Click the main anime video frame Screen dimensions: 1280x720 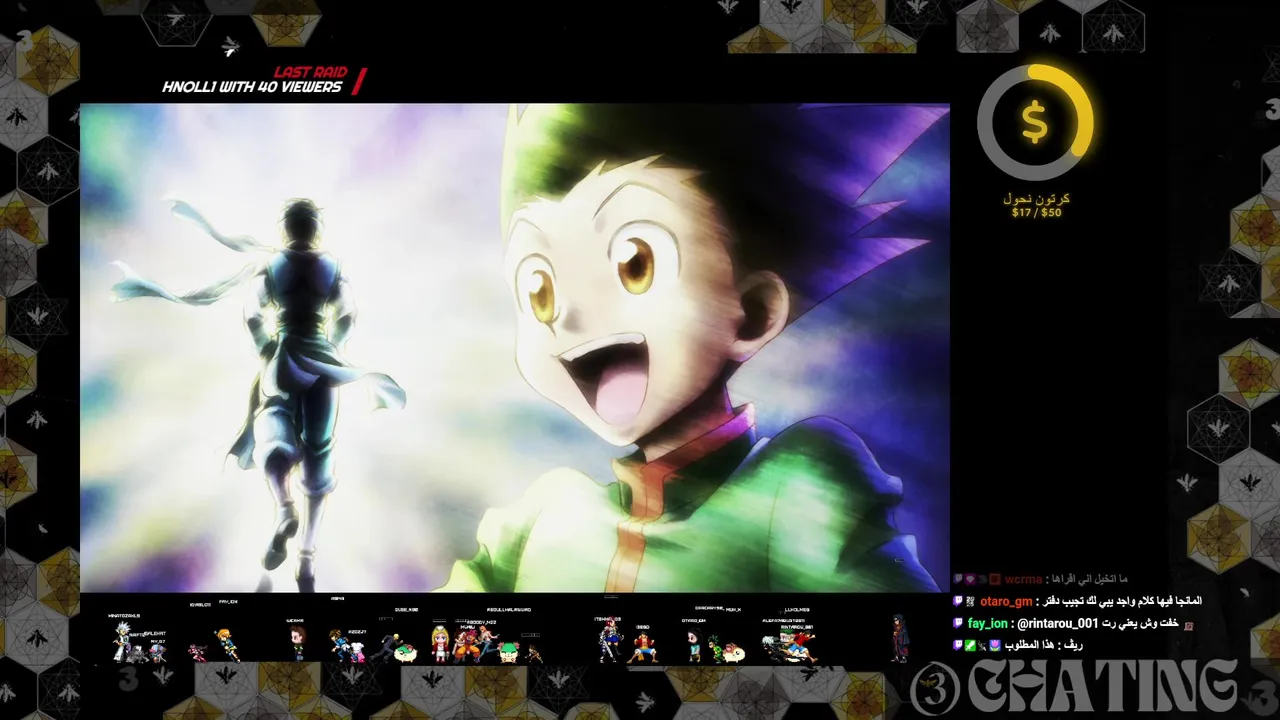coord(514,347)
